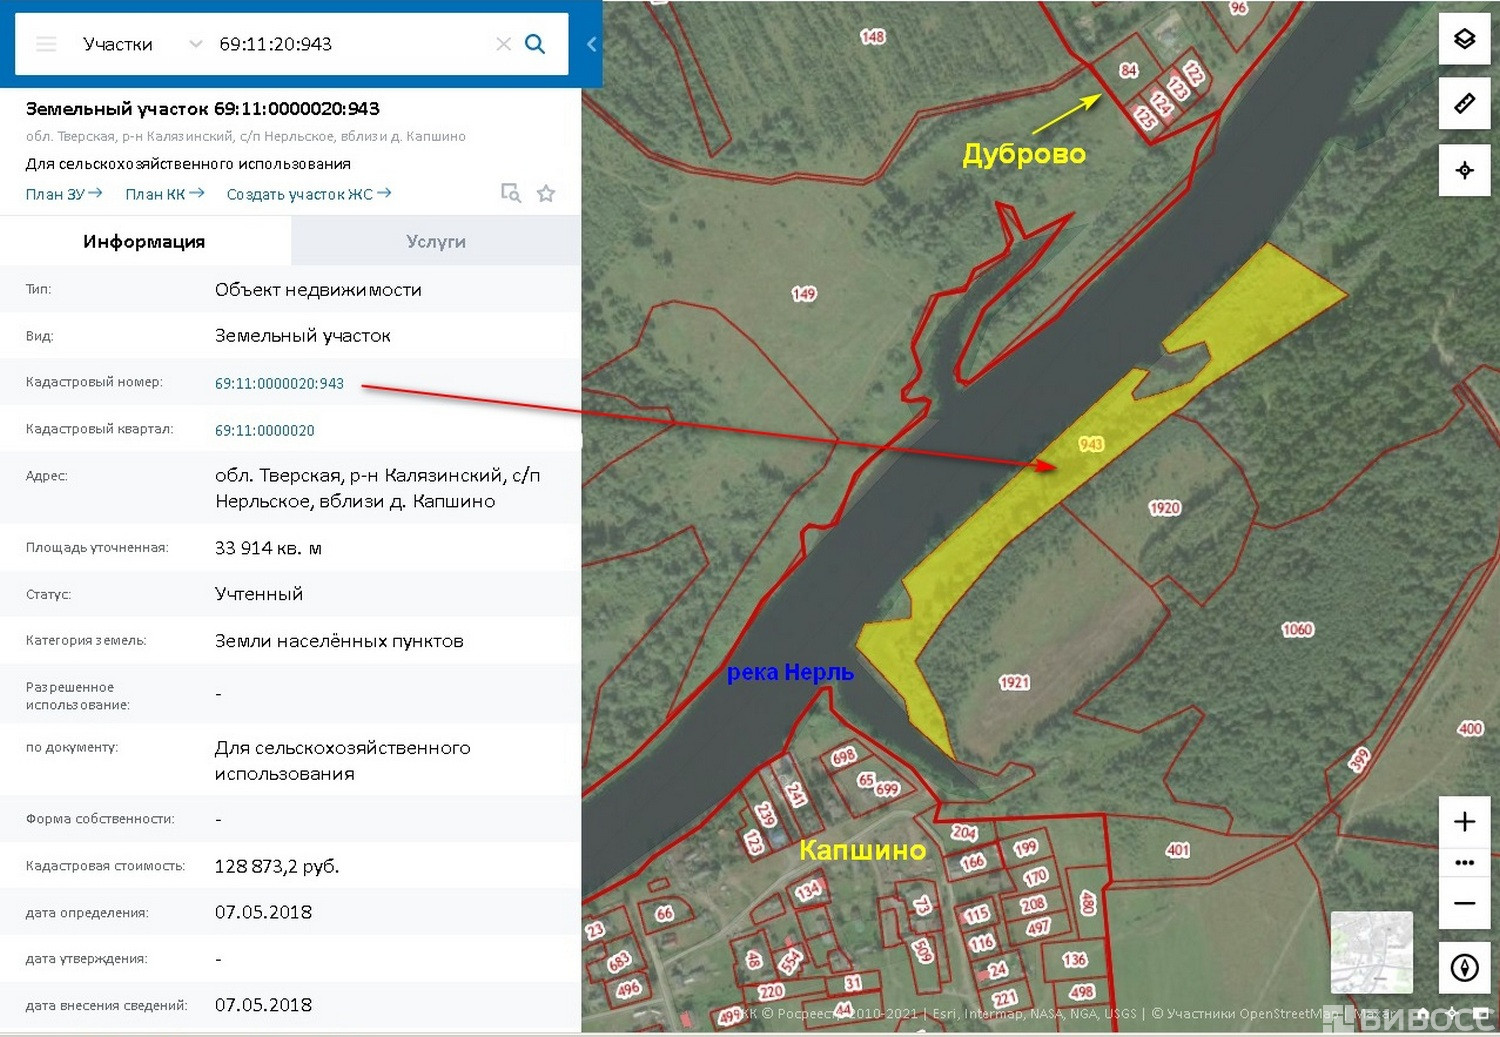Click parcel label 1921 on the map
Screen dimensions: 1500x1037
[1014, 682]
